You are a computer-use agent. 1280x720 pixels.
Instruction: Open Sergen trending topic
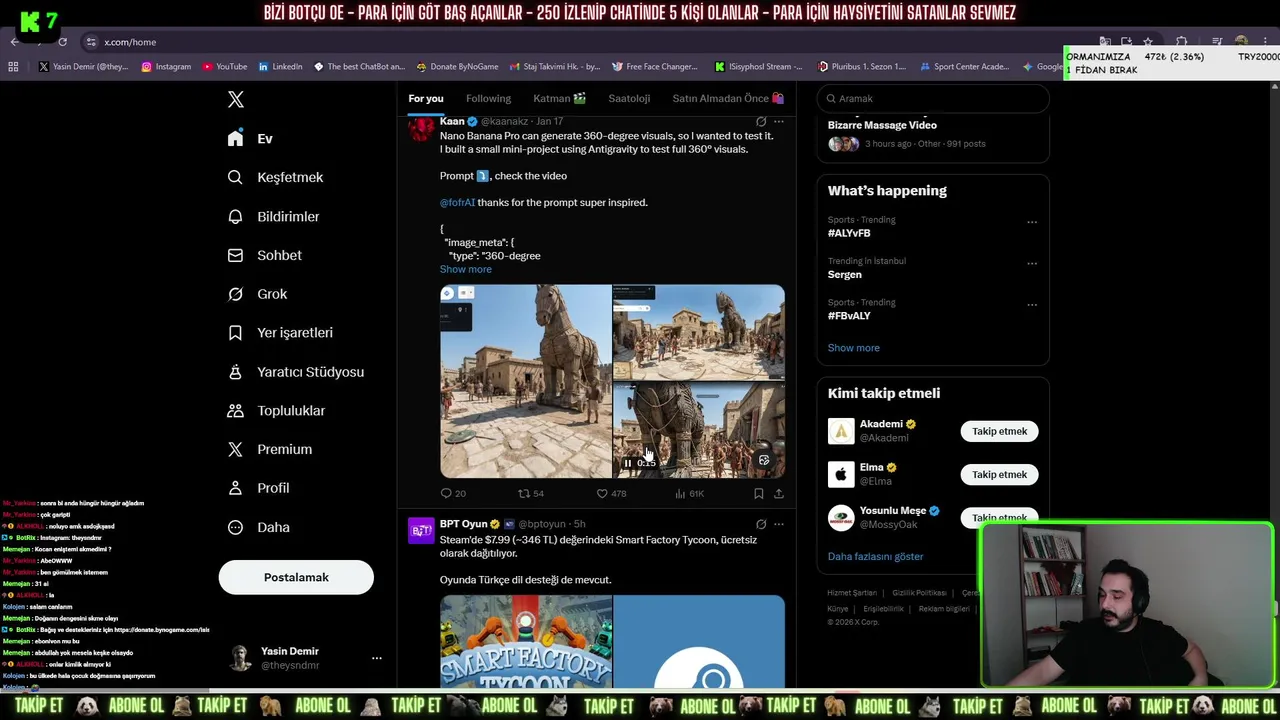click(x=844, y=274)
